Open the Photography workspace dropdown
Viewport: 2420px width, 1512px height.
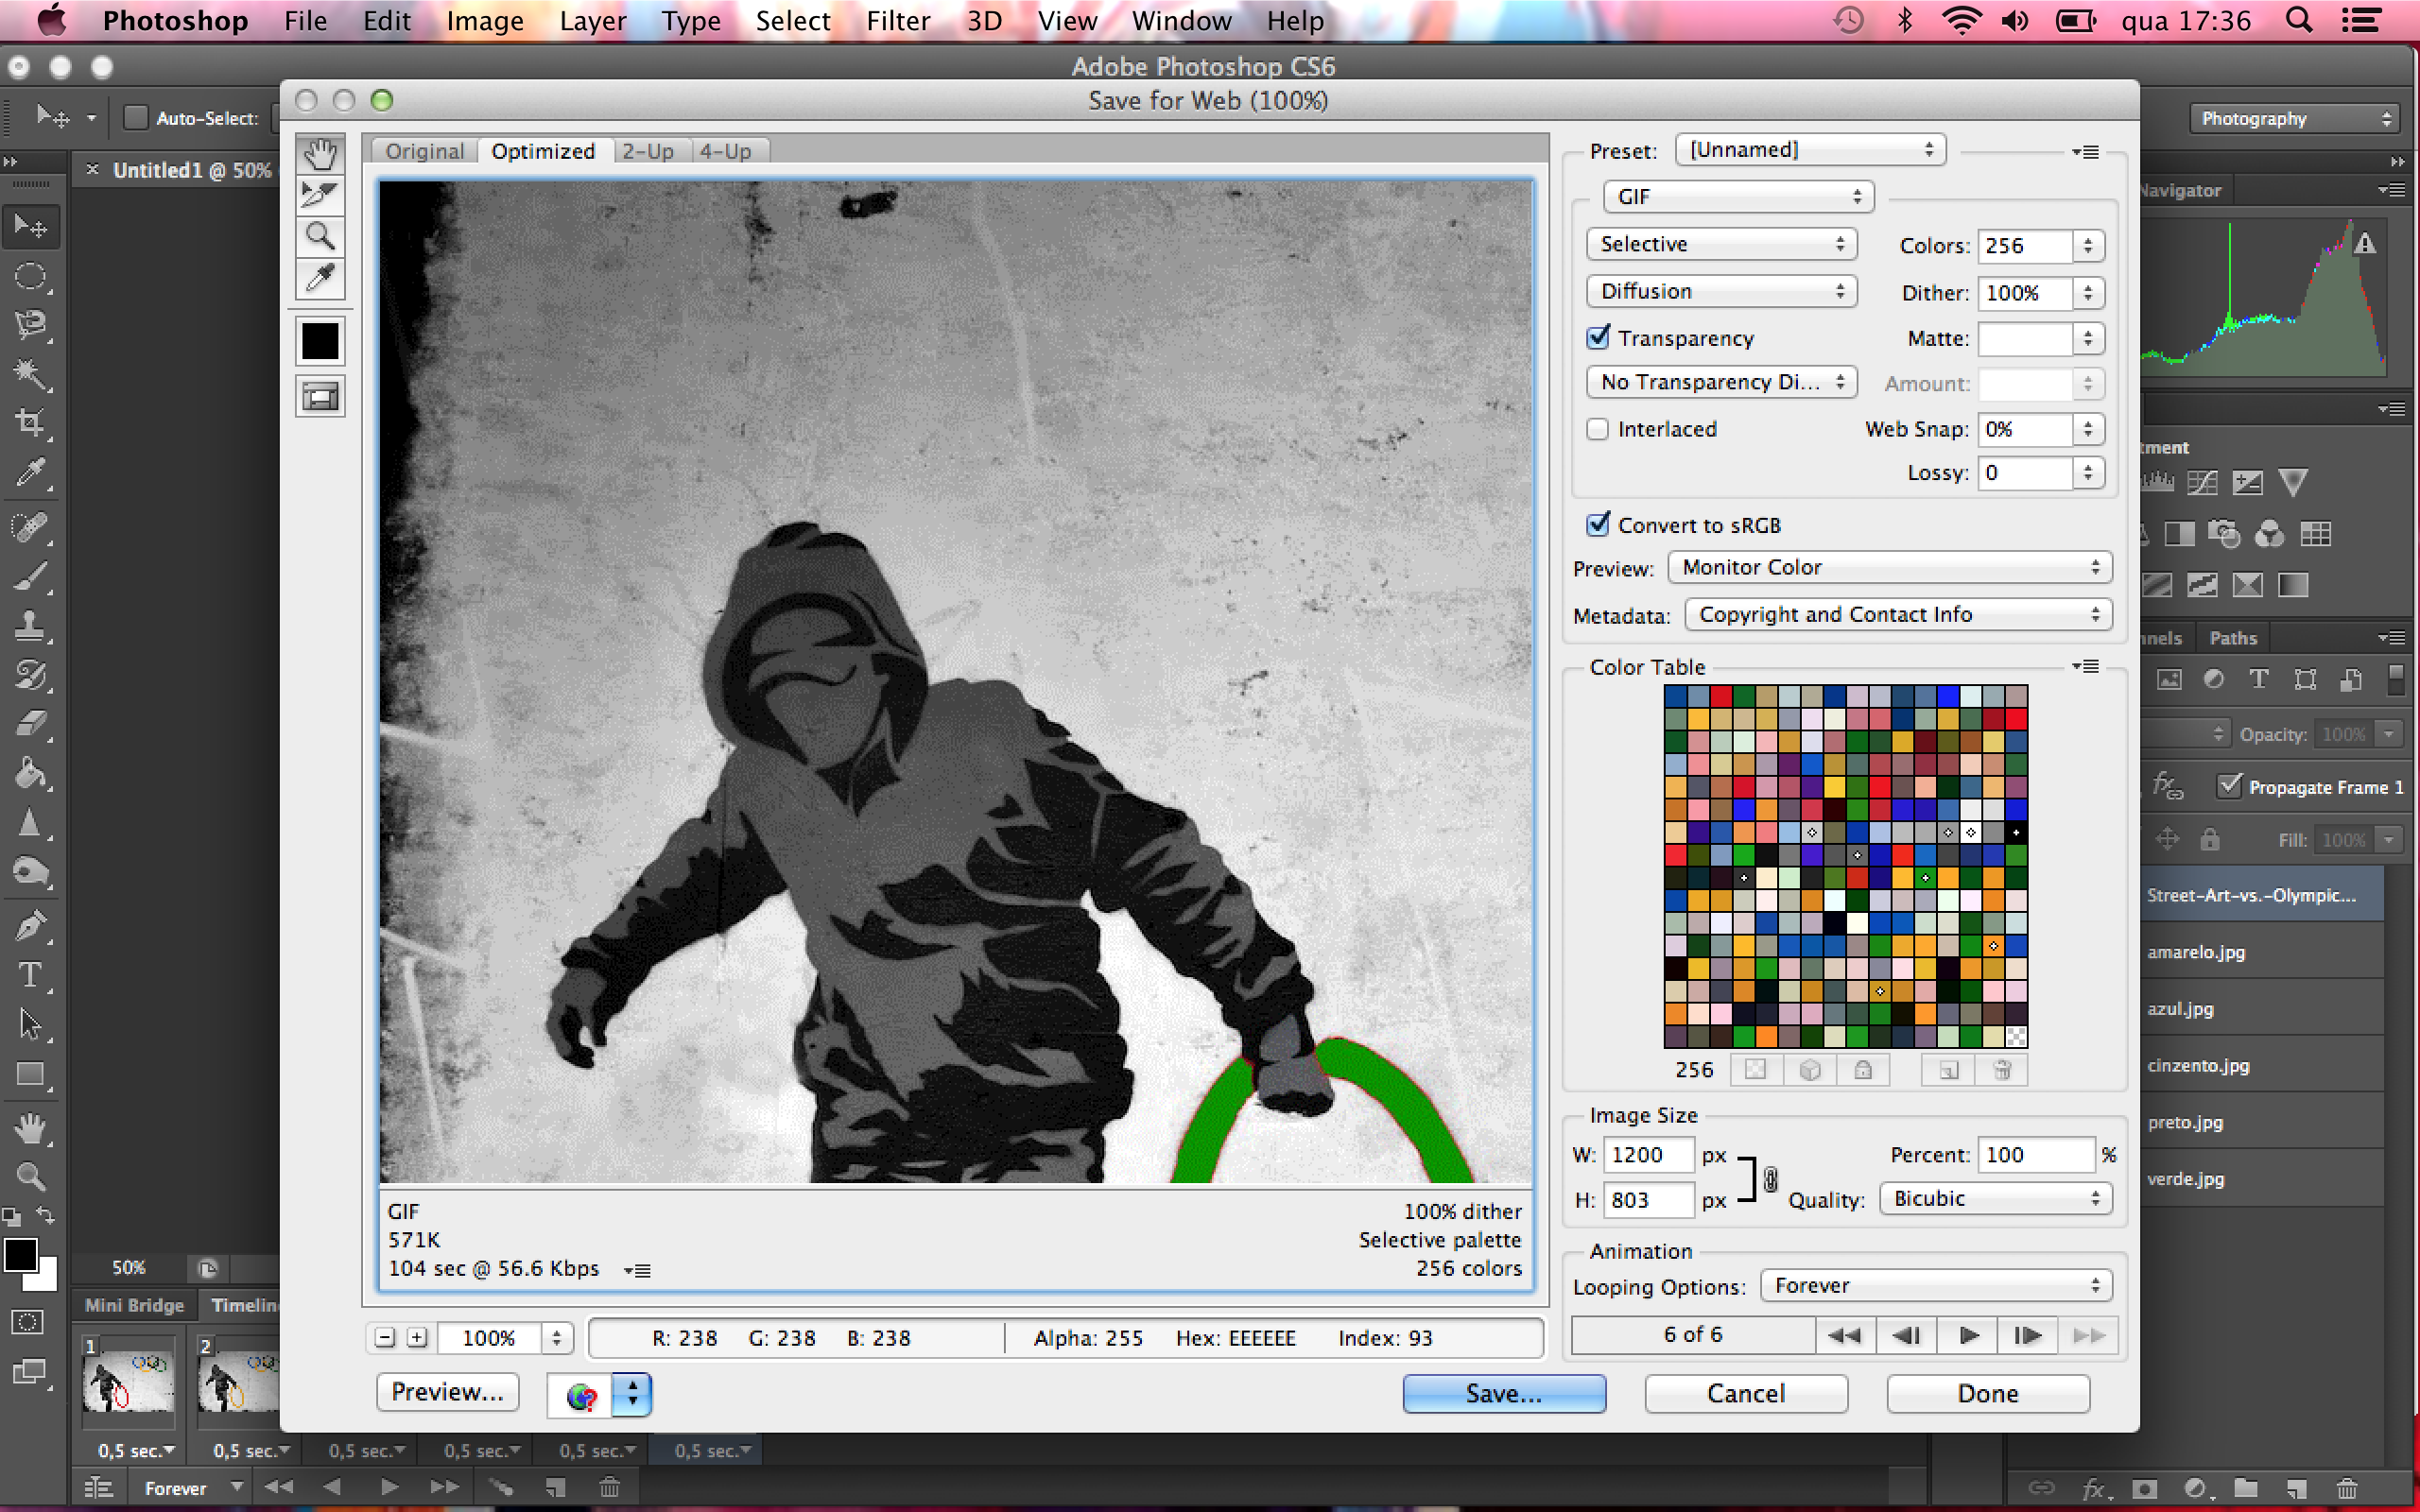click(2294, 118)
